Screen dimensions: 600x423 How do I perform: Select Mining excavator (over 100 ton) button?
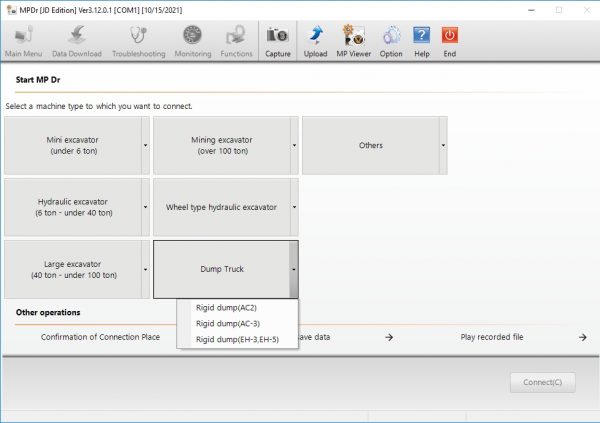coord(222,145)
